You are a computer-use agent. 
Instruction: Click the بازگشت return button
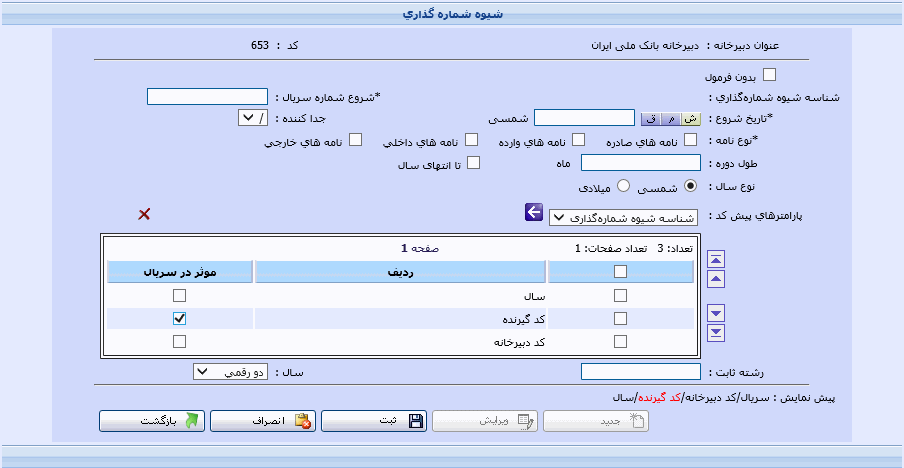(152, 421)
